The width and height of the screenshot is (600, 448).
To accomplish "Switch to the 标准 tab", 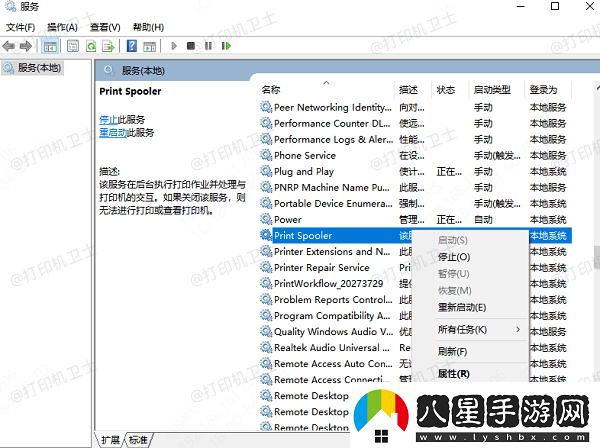I will pos(138,440).
